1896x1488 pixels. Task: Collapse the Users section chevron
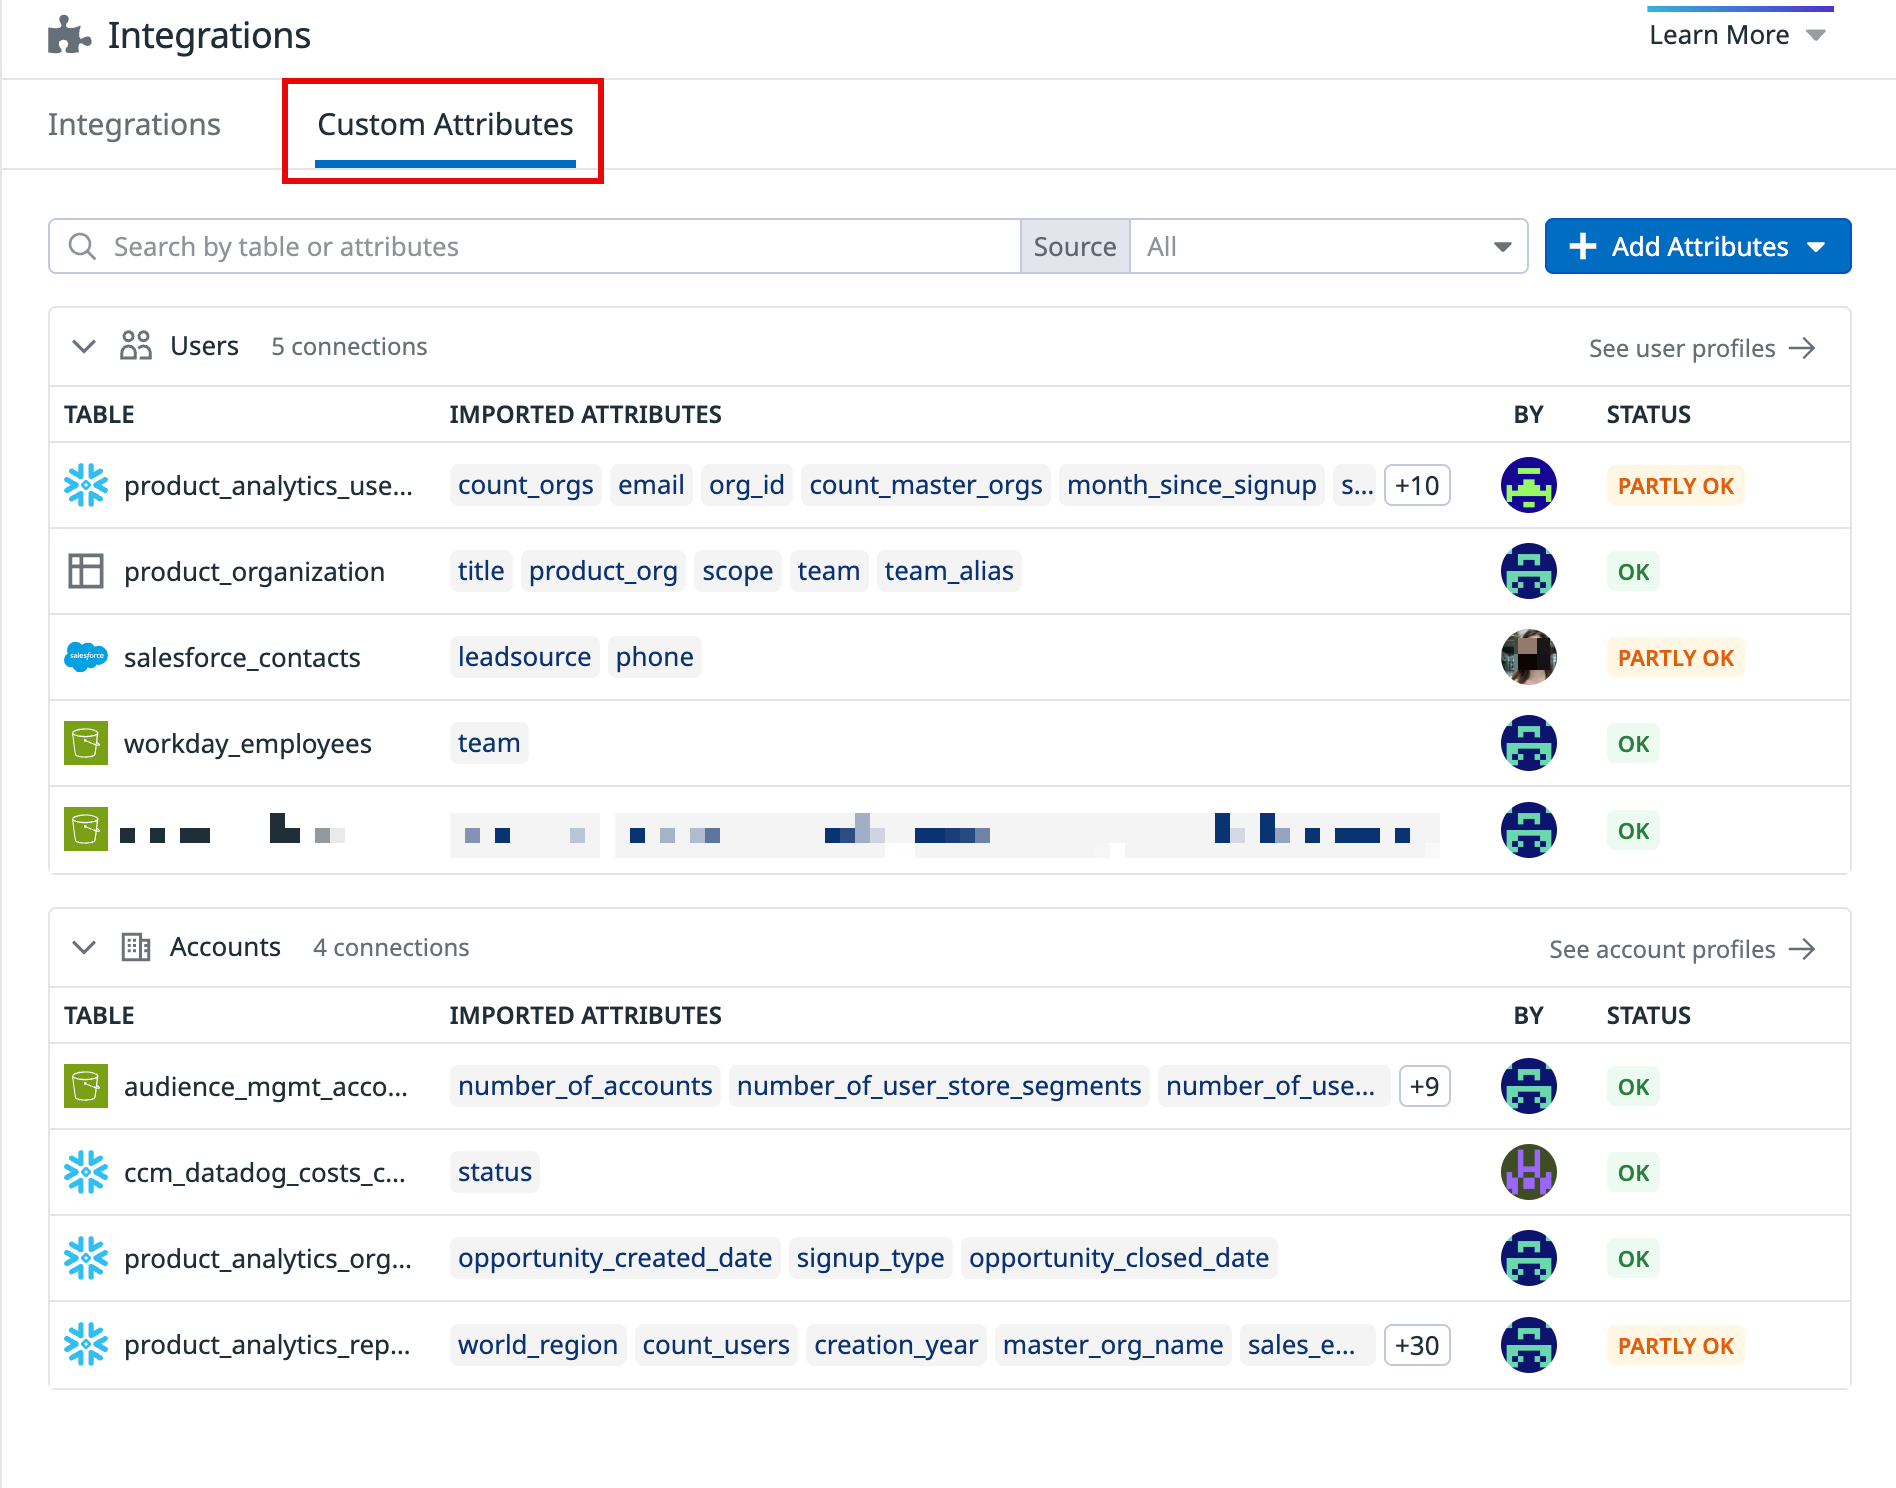coord(84,347)
